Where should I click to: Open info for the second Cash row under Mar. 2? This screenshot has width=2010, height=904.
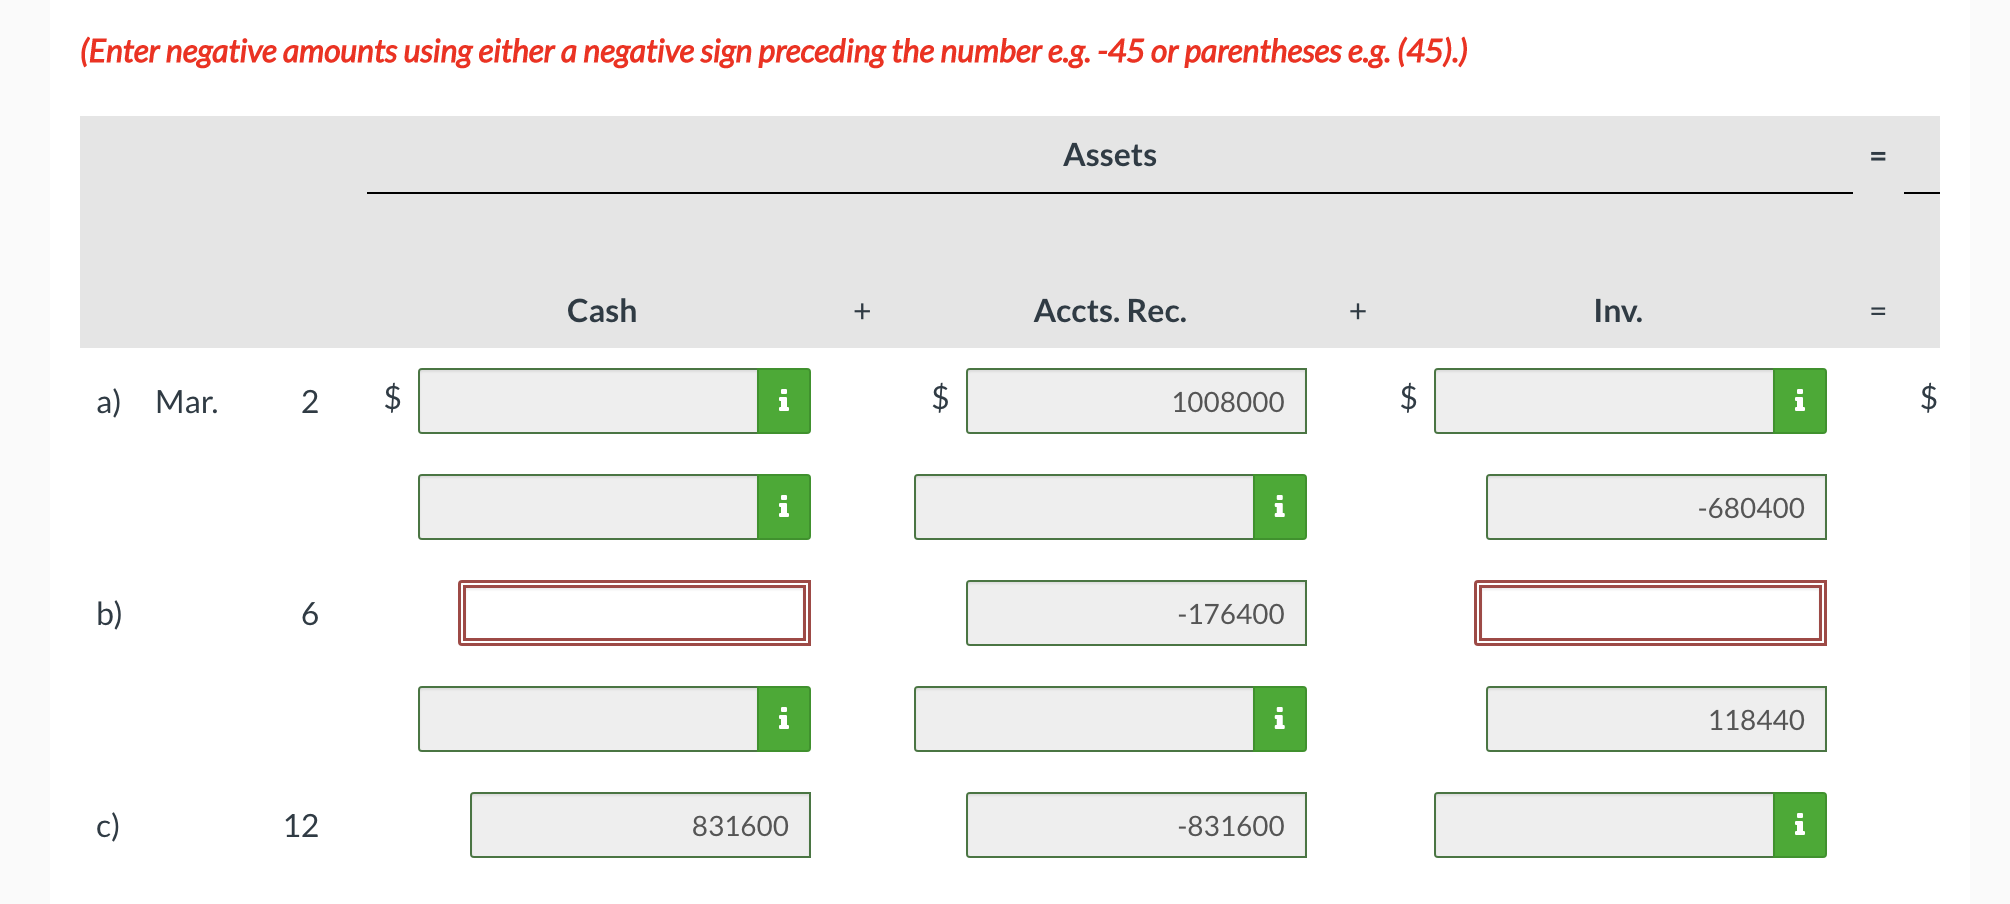click(x=784, y=507)
